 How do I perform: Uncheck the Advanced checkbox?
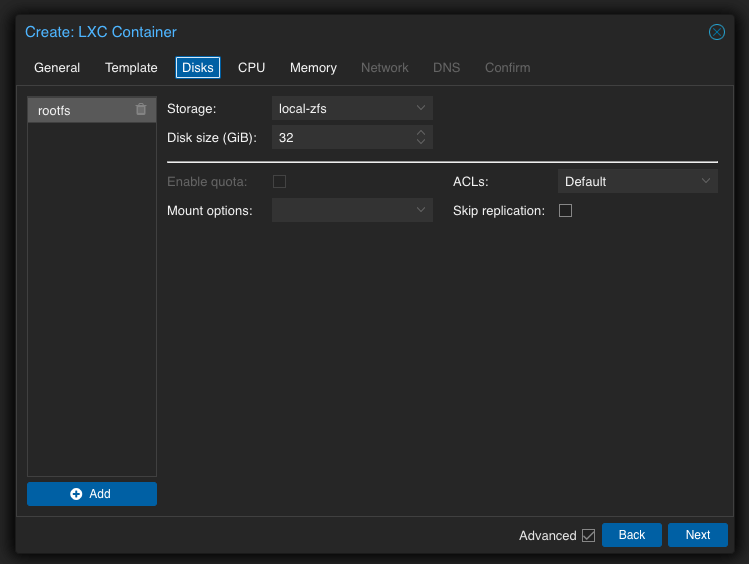588,535
